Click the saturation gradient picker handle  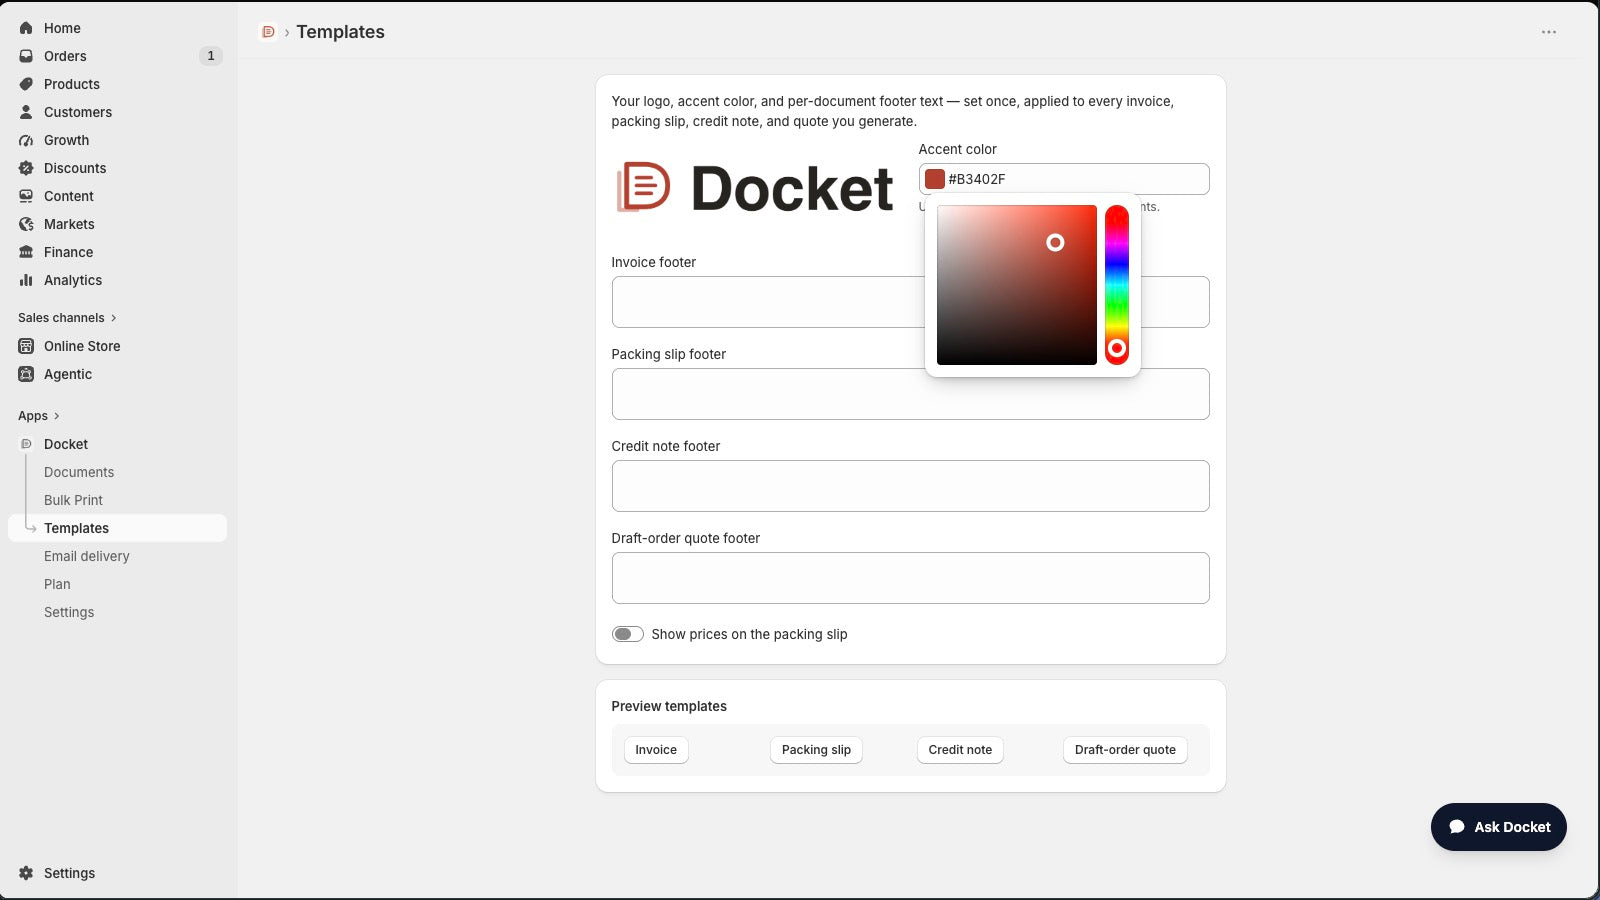pos(1055,242)
